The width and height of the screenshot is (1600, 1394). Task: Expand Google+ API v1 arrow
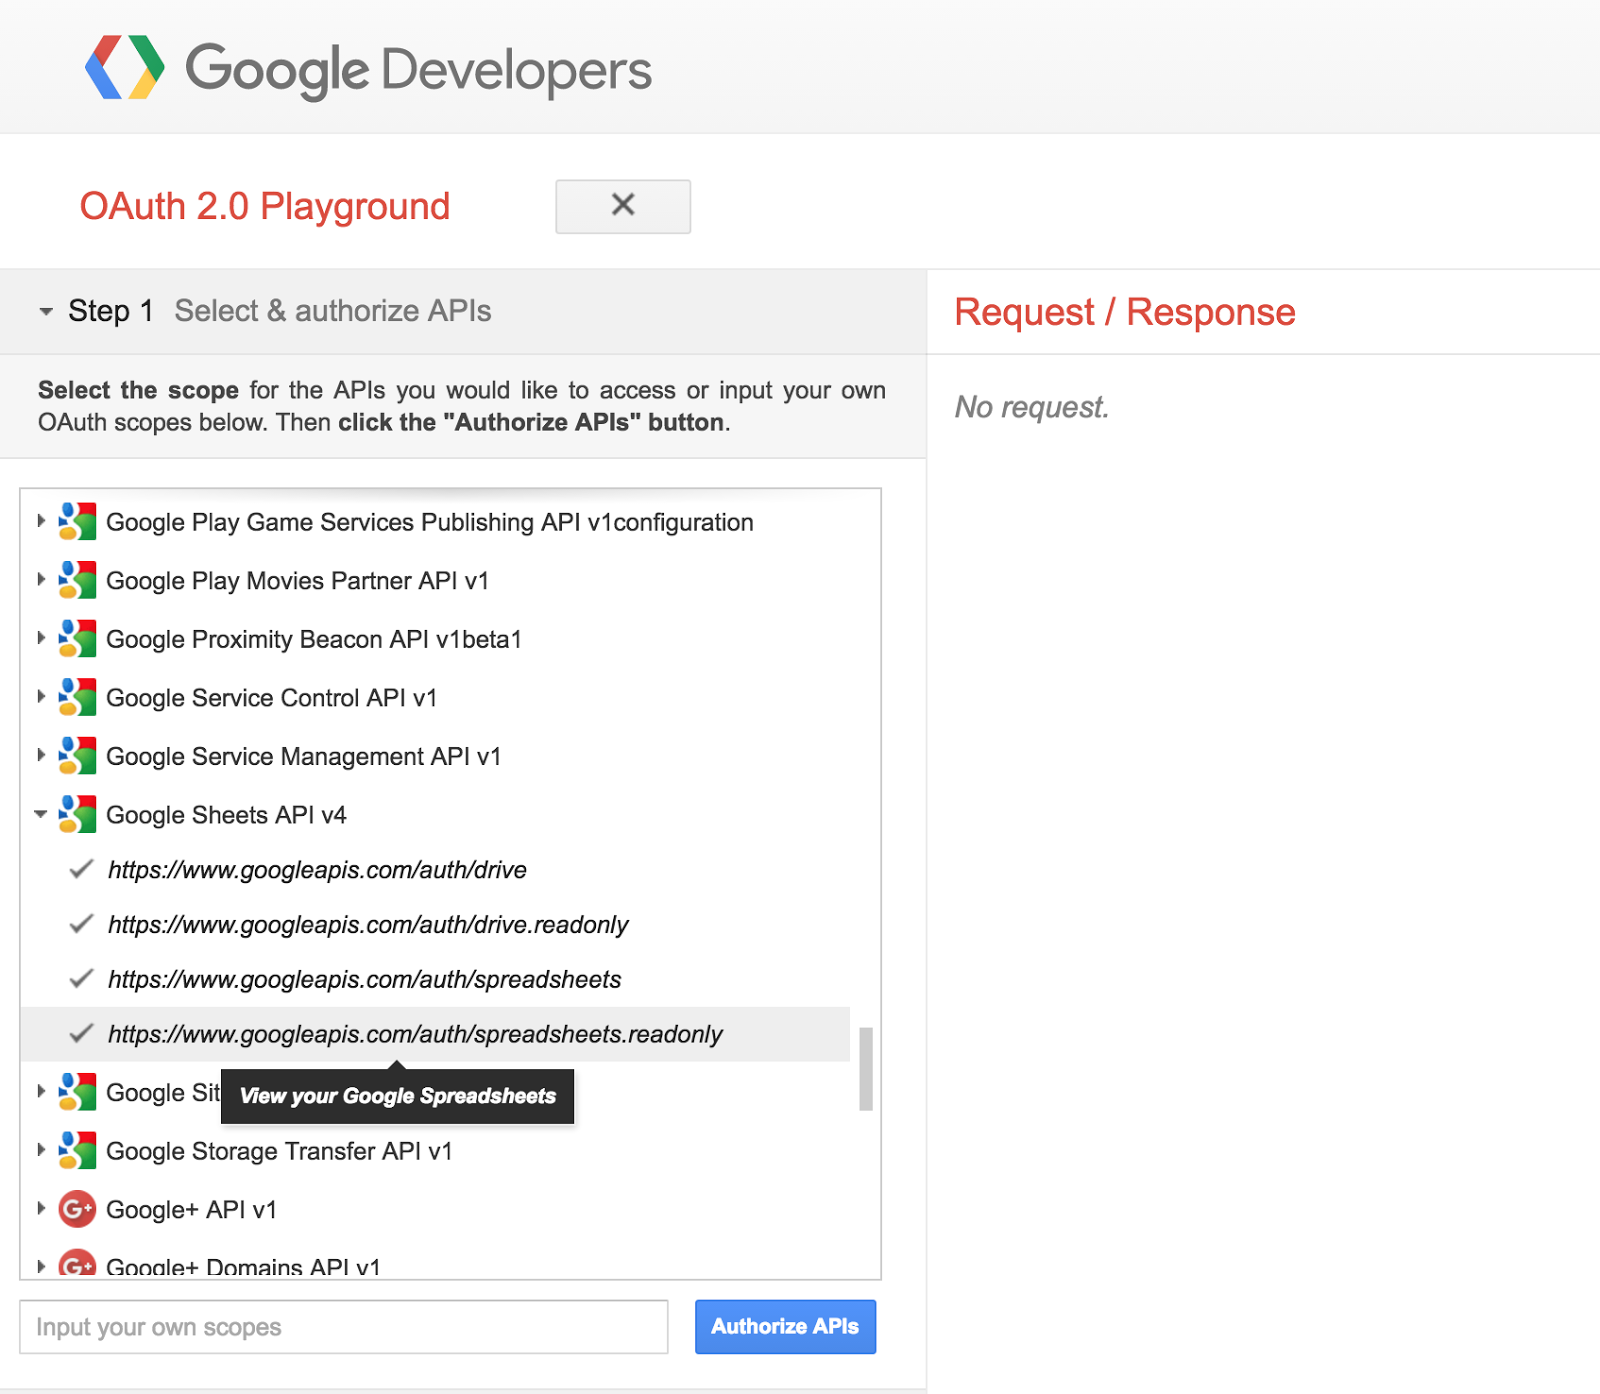41,1209
